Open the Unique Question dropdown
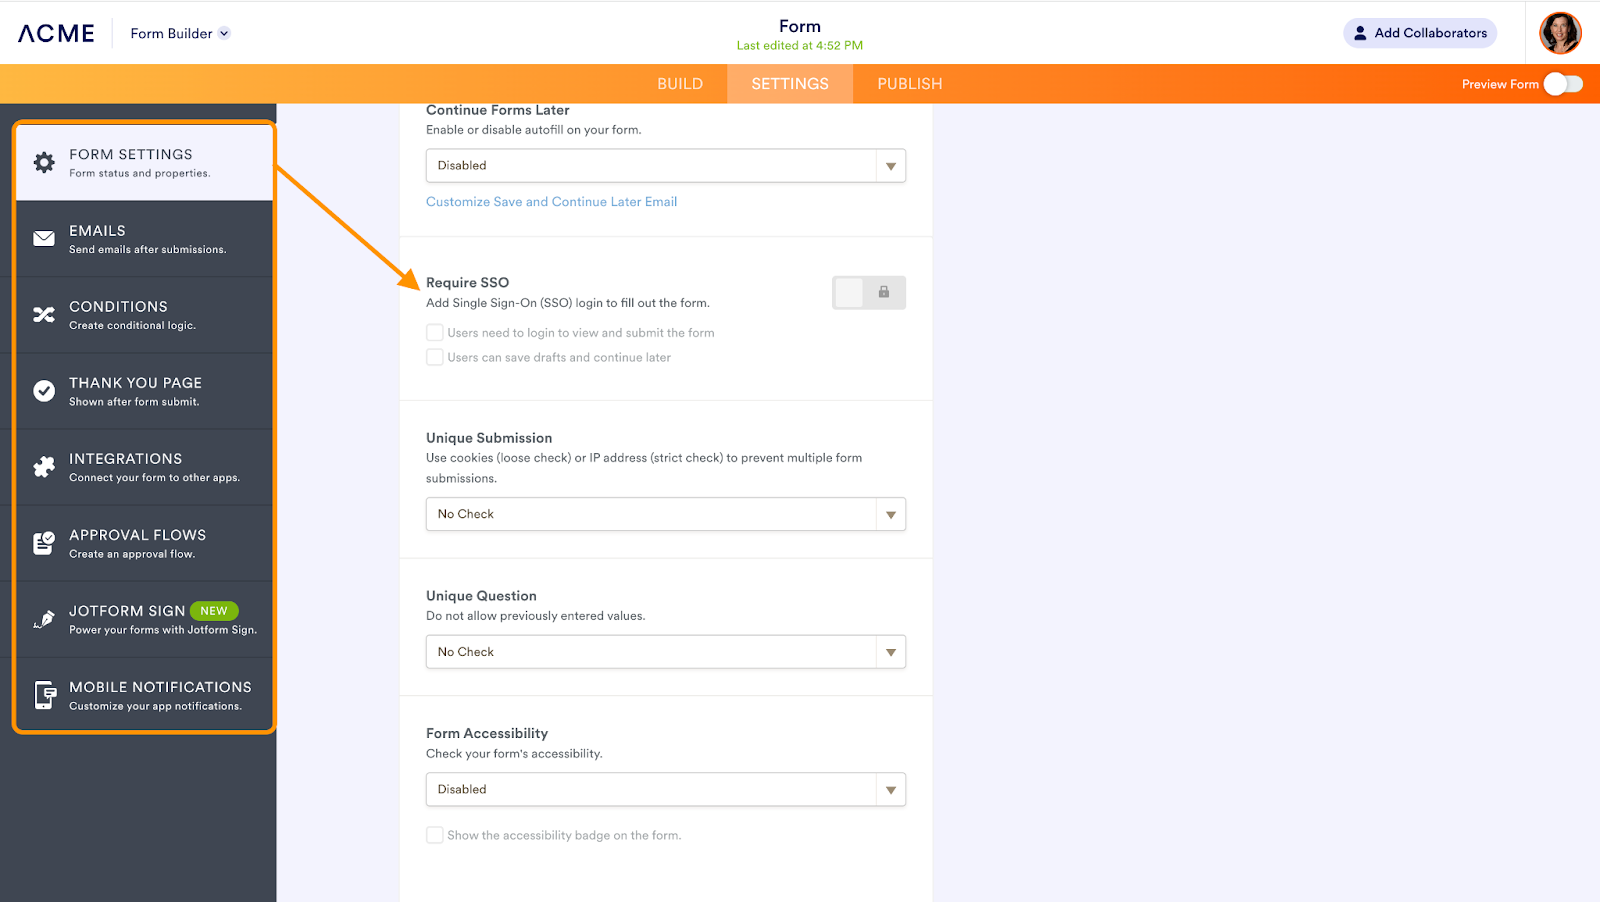The height and width of the screenshot is (902, 1600). [x=665, y=652]
